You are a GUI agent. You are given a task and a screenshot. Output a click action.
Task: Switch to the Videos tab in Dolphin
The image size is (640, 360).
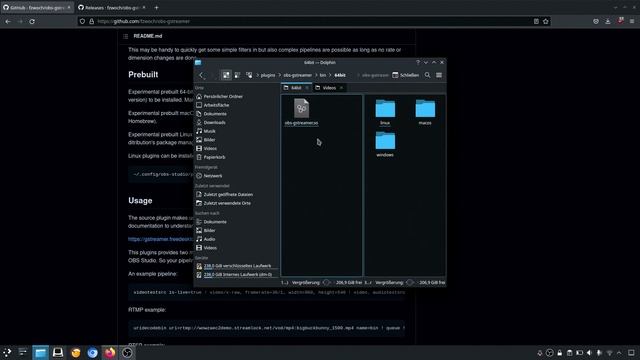pos(329,88)
